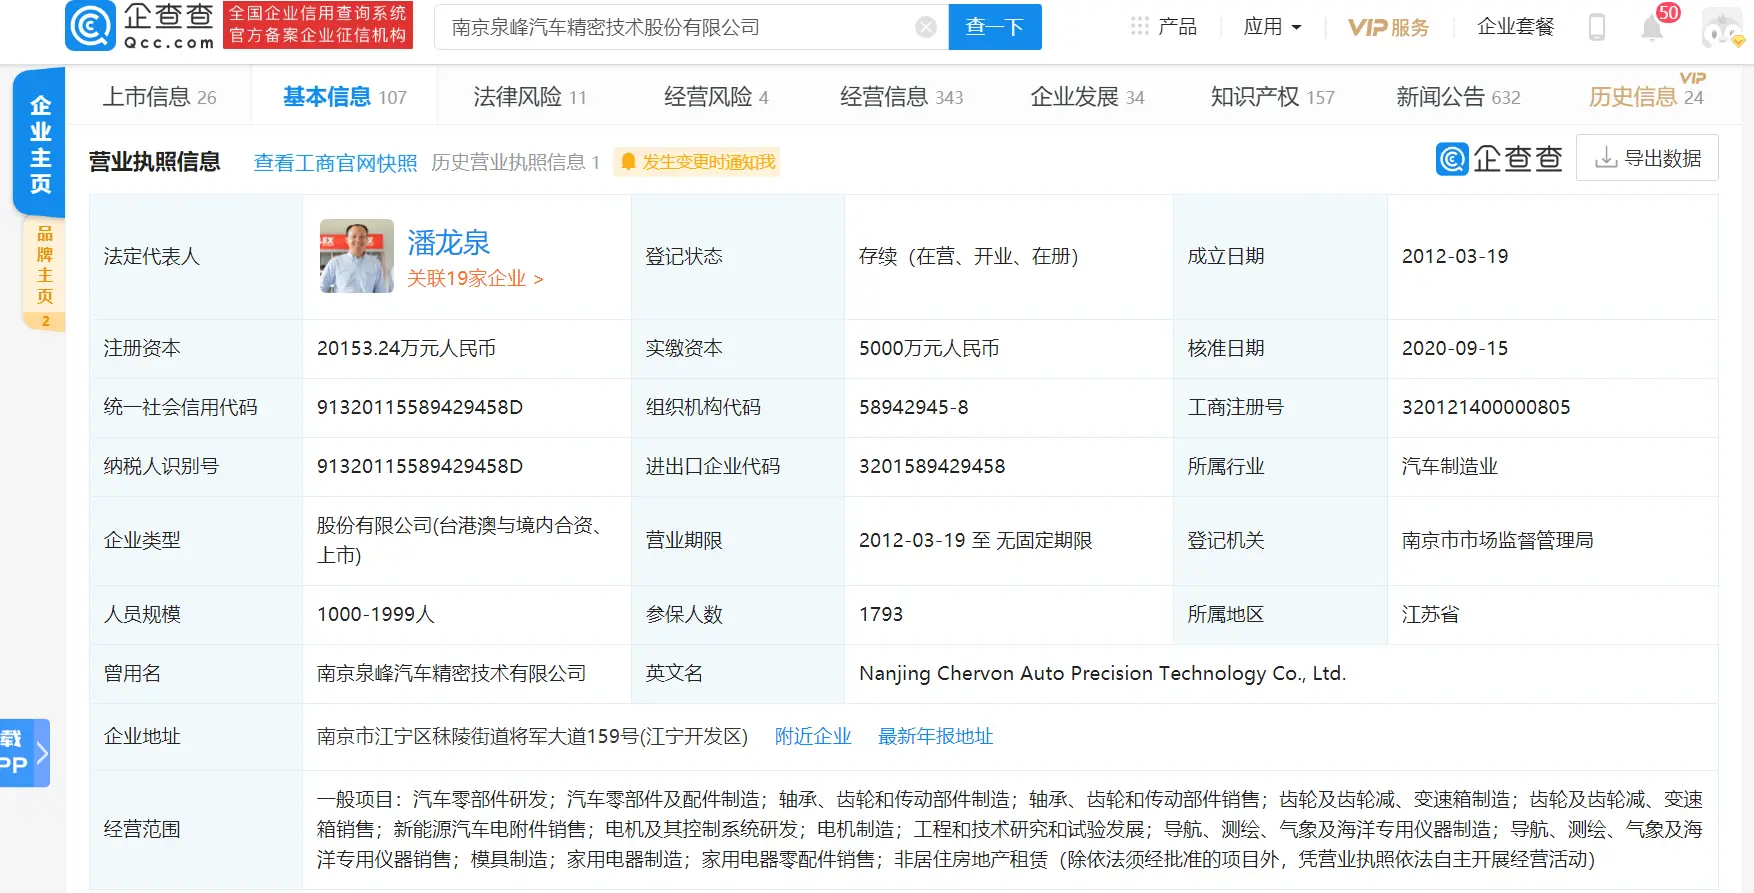This screenshot has height=893, width=1754.
Task: Switch to the 基本信息 tab
Action: coord(345,97)
